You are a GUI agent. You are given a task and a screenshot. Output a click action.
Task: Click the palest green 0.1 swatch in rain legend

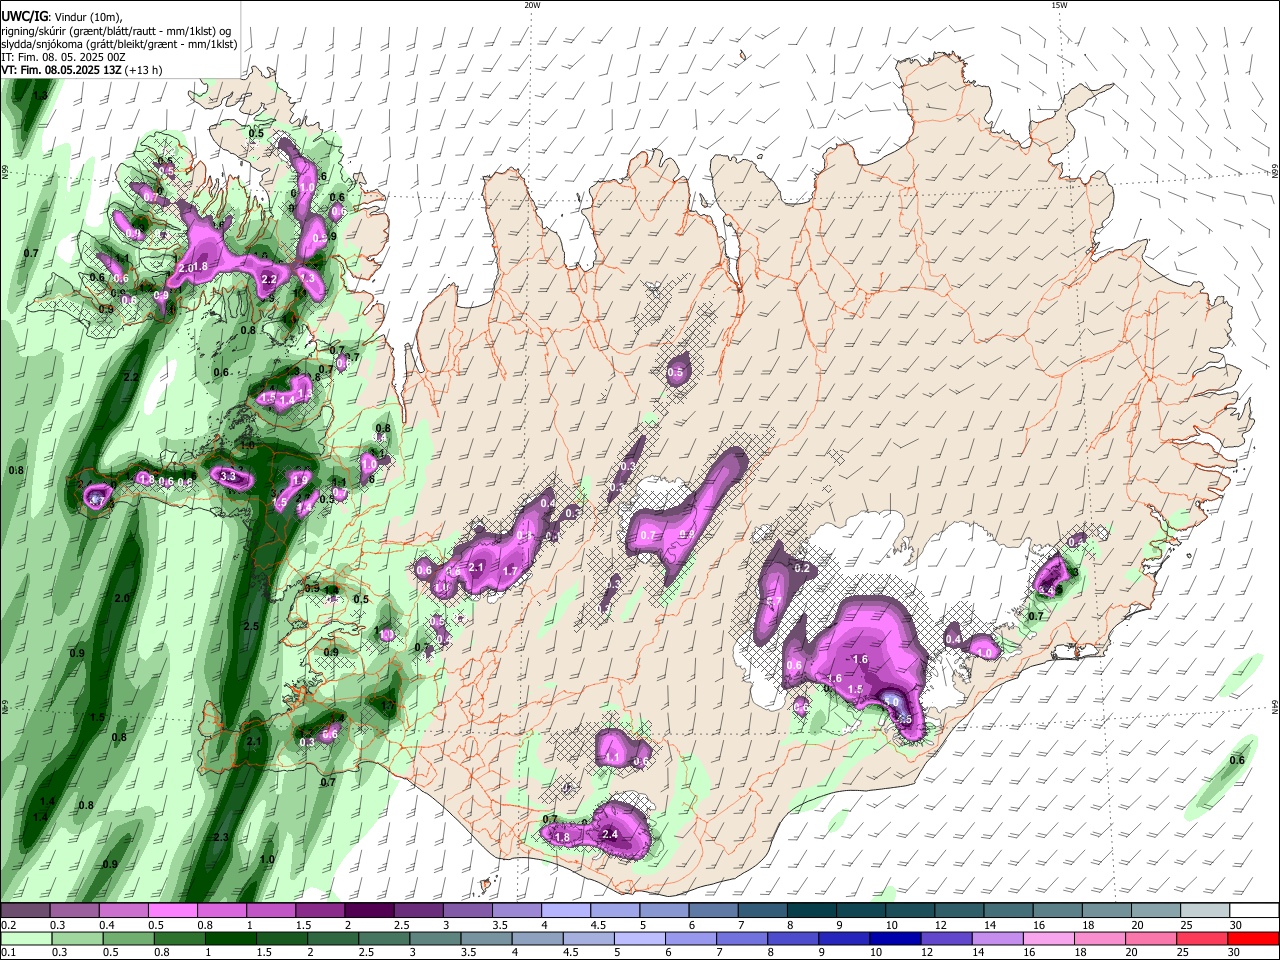click(26, 938)
